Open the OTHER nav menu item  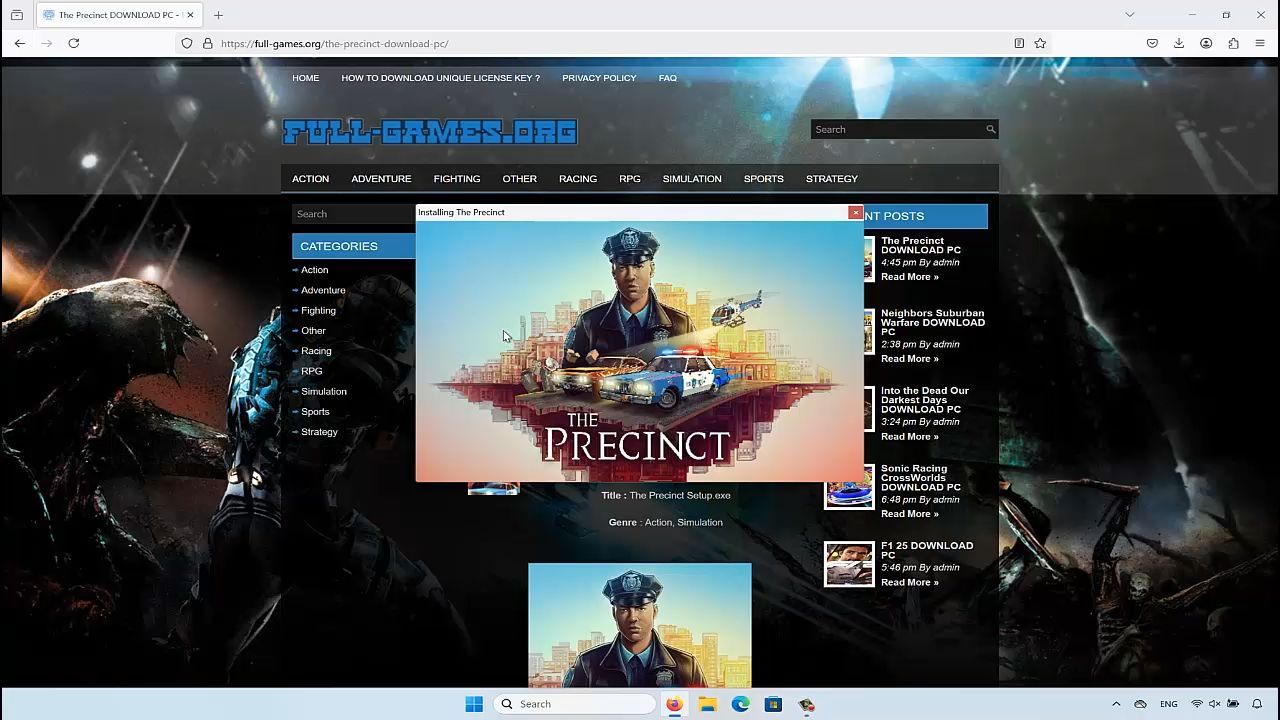tap(520, 179)
